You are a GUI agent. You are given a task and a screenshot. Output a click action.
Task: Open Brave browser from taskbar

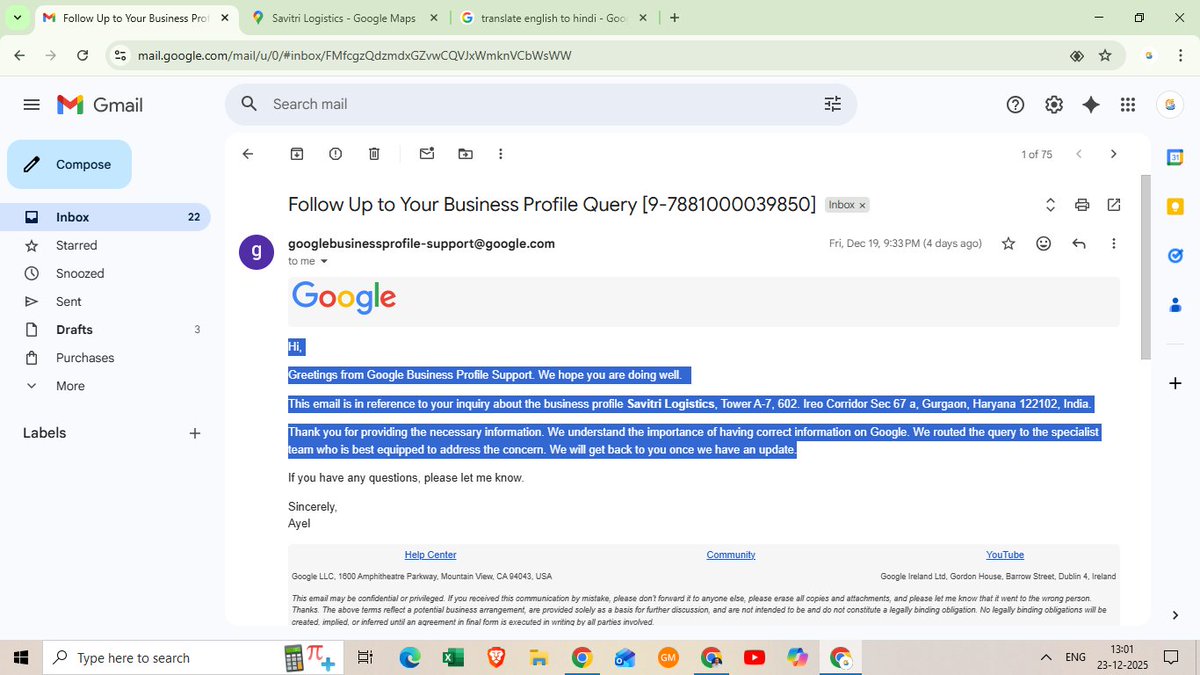496,657
